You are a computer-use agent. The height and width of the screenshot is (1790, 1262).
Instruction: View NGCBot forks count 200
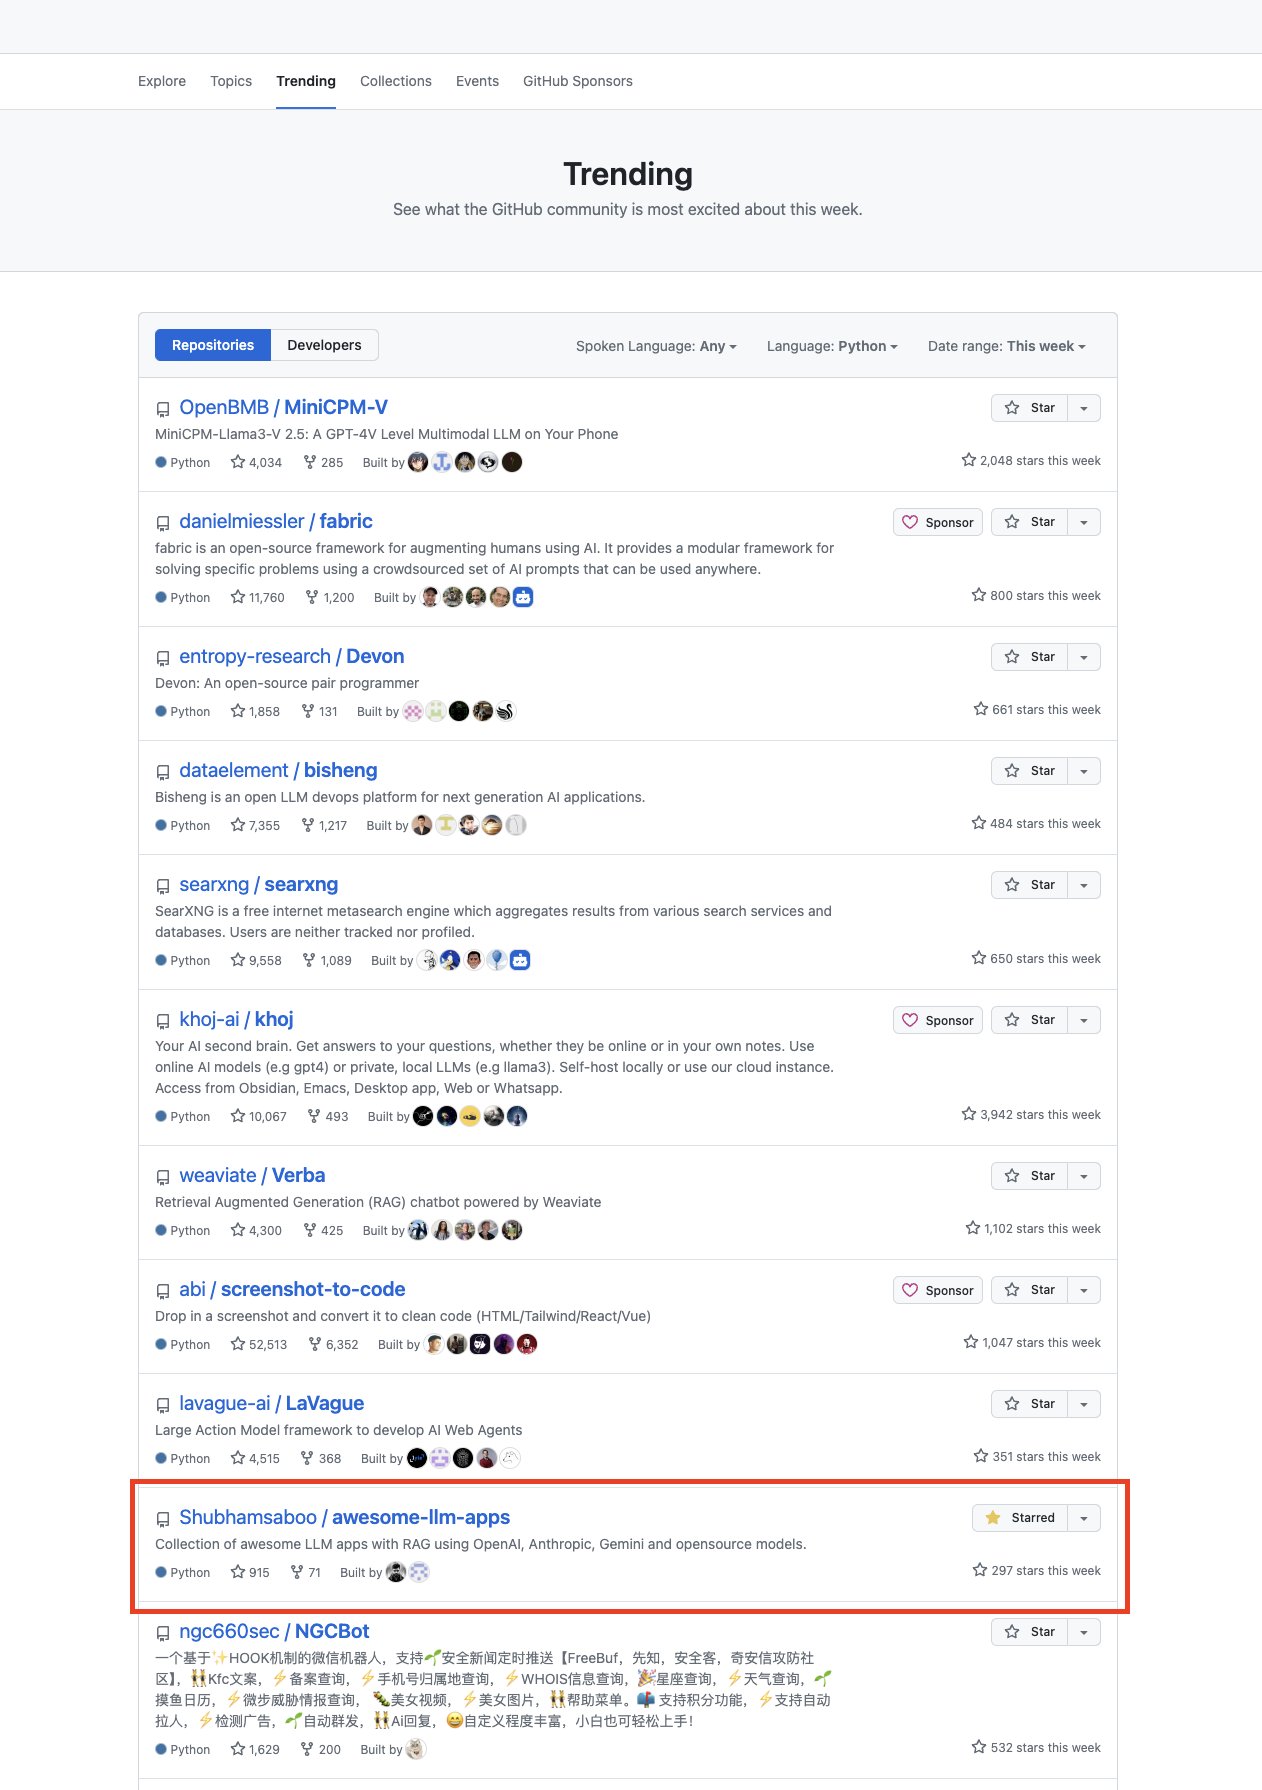pos(321,1749)
